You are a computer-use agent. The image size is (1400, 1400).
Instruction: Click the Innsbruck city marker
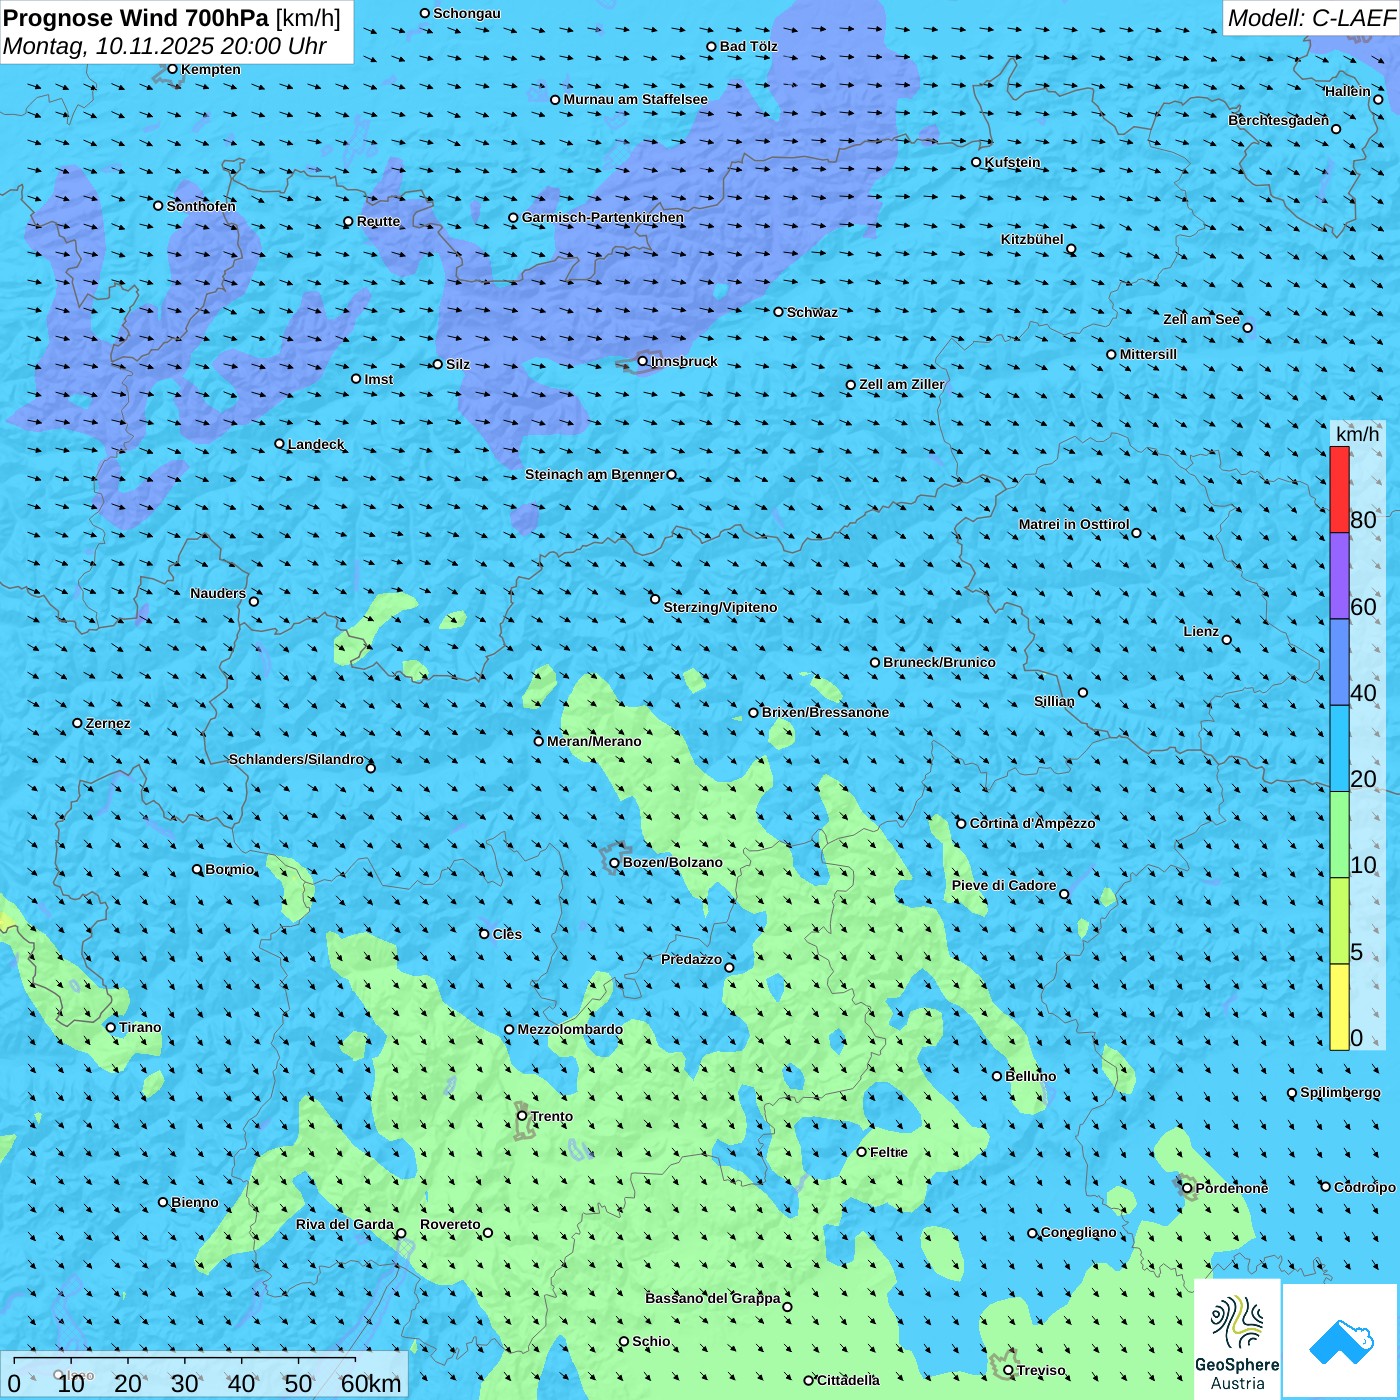643,361
